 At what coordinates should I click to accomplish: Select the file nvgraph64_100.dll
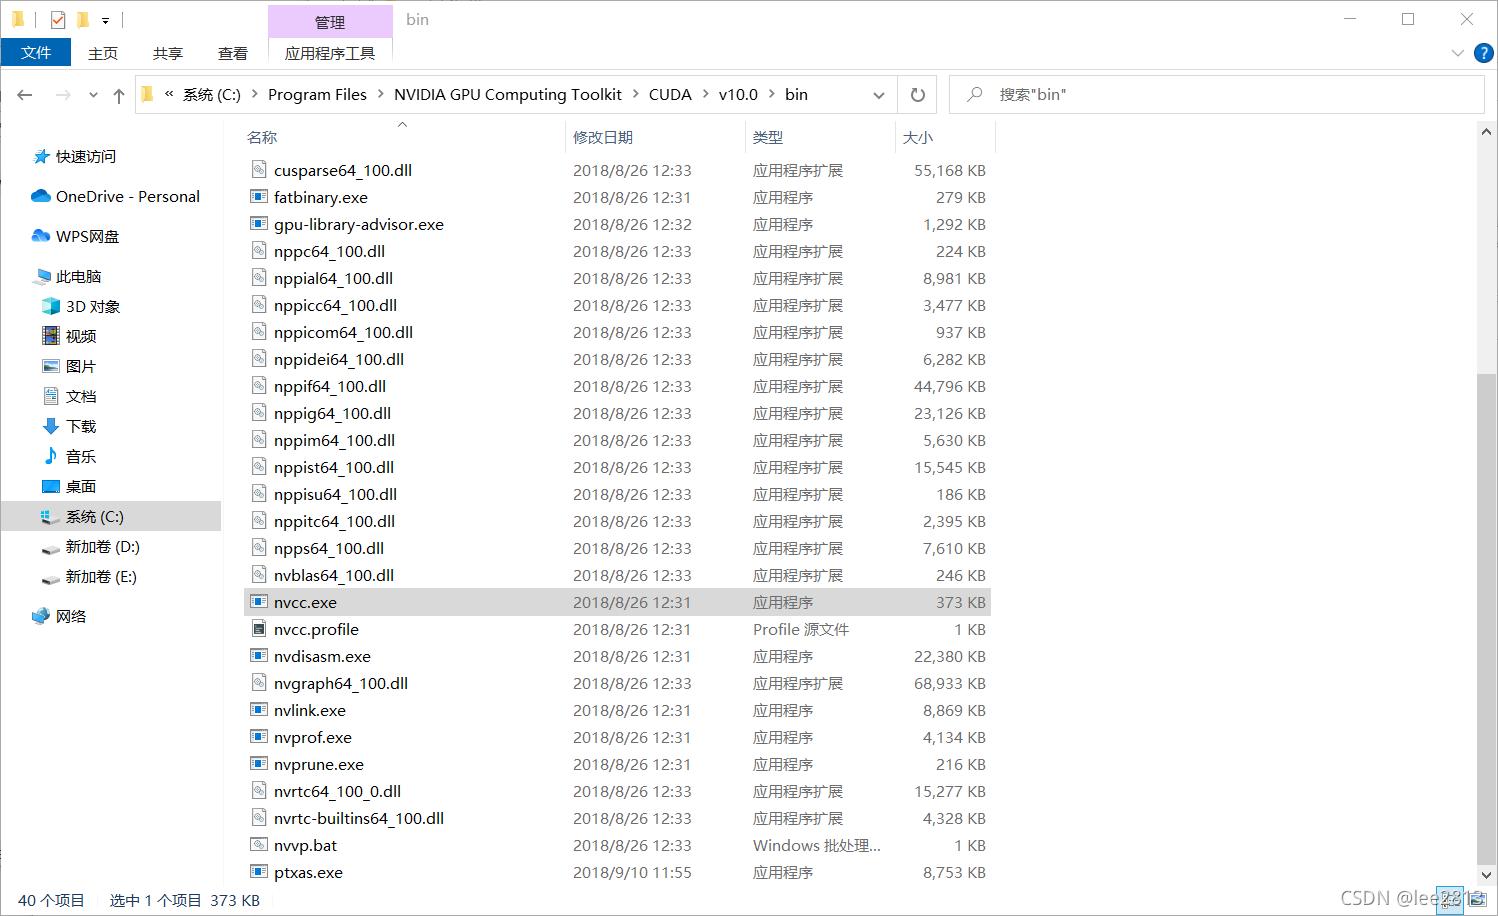[x=341, y=683]
